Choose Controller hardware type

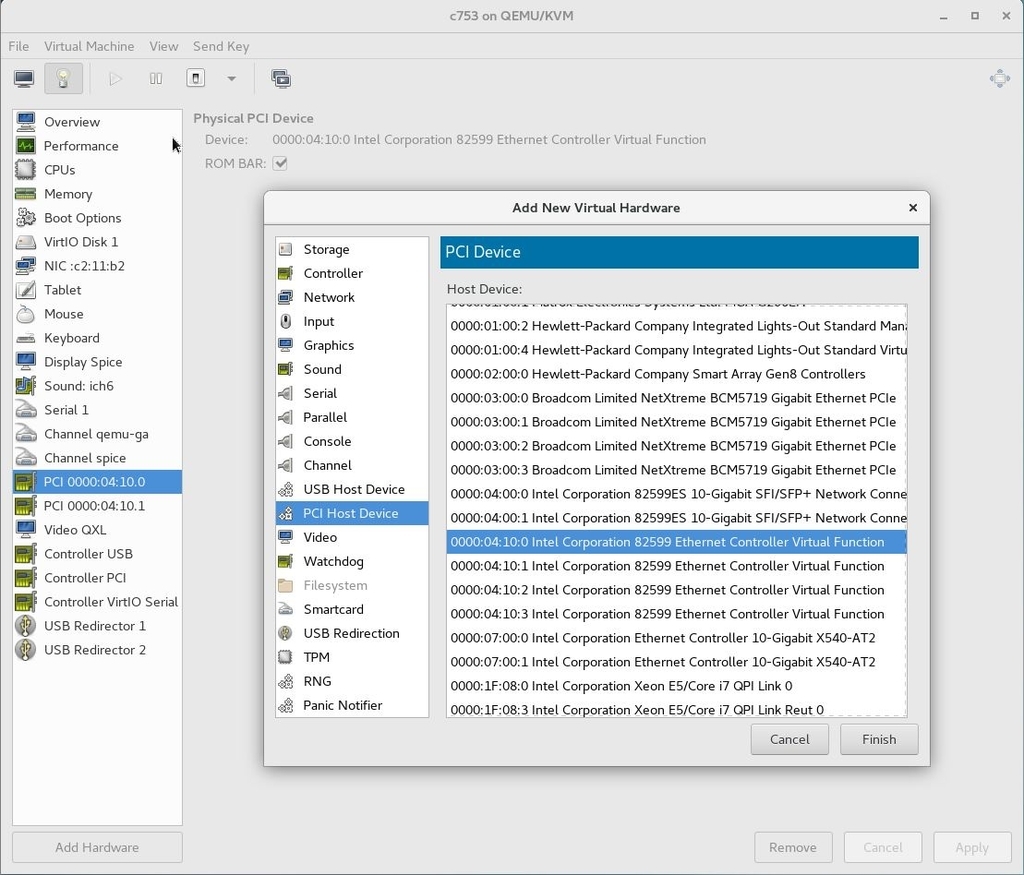352,274
